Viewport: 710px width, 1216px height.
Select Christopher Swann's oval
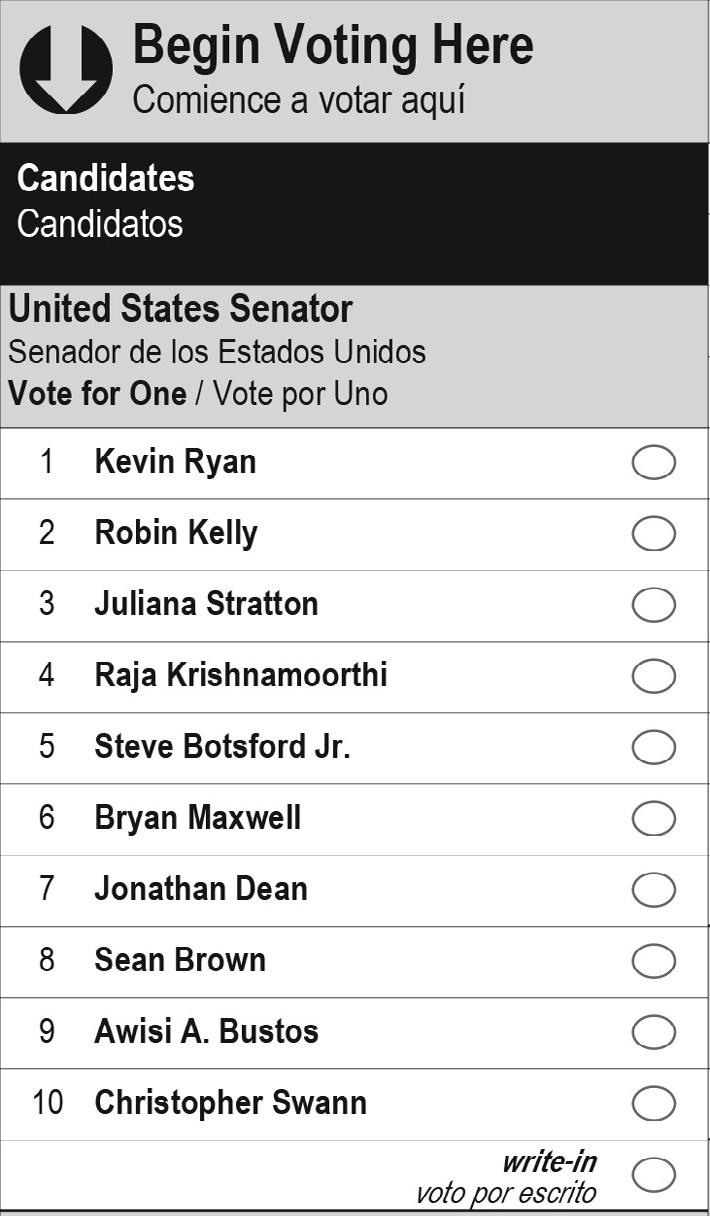654,1103
